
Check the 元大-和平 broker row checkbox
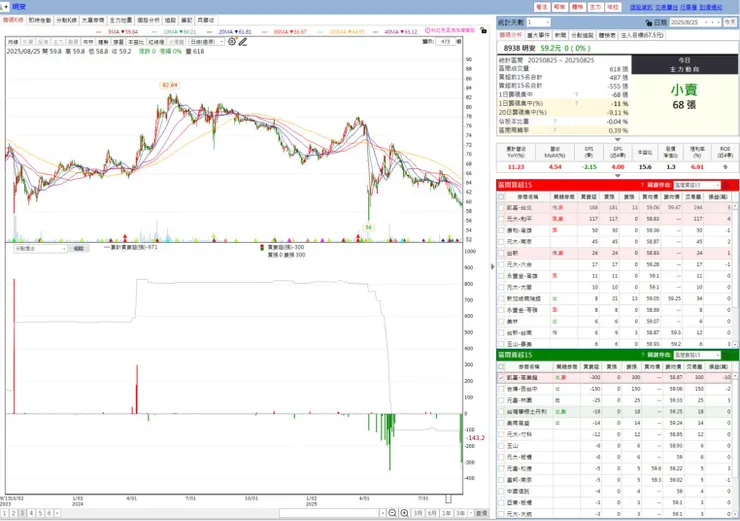click(x=501, y=219)
